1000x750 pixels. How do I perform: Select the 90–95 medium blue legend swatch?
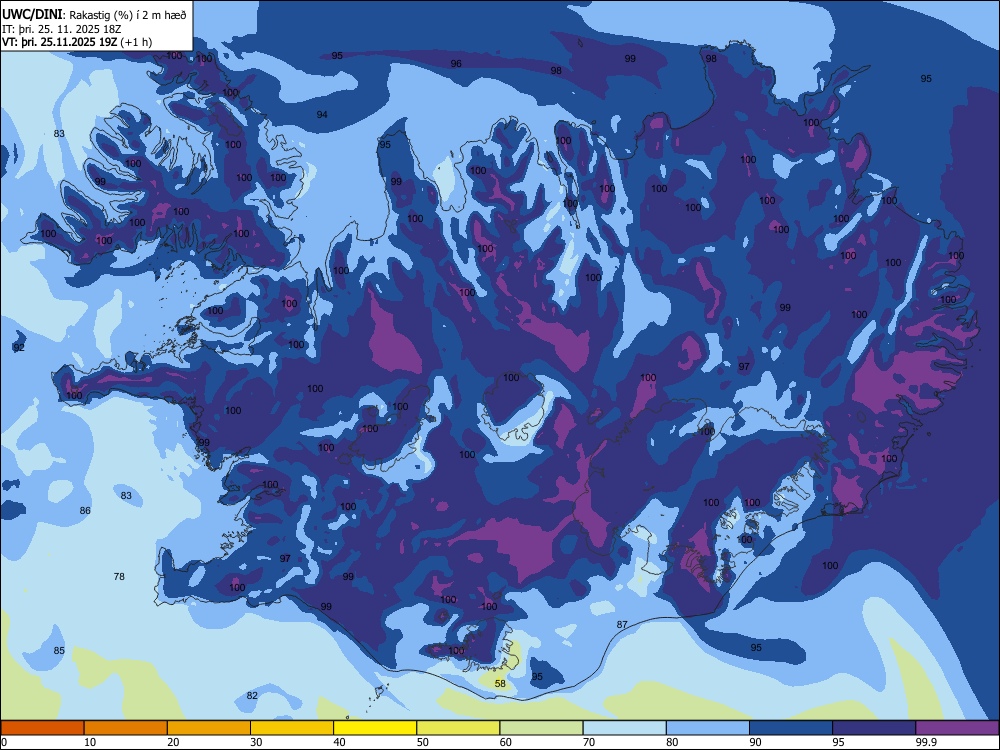pos(791,728)
